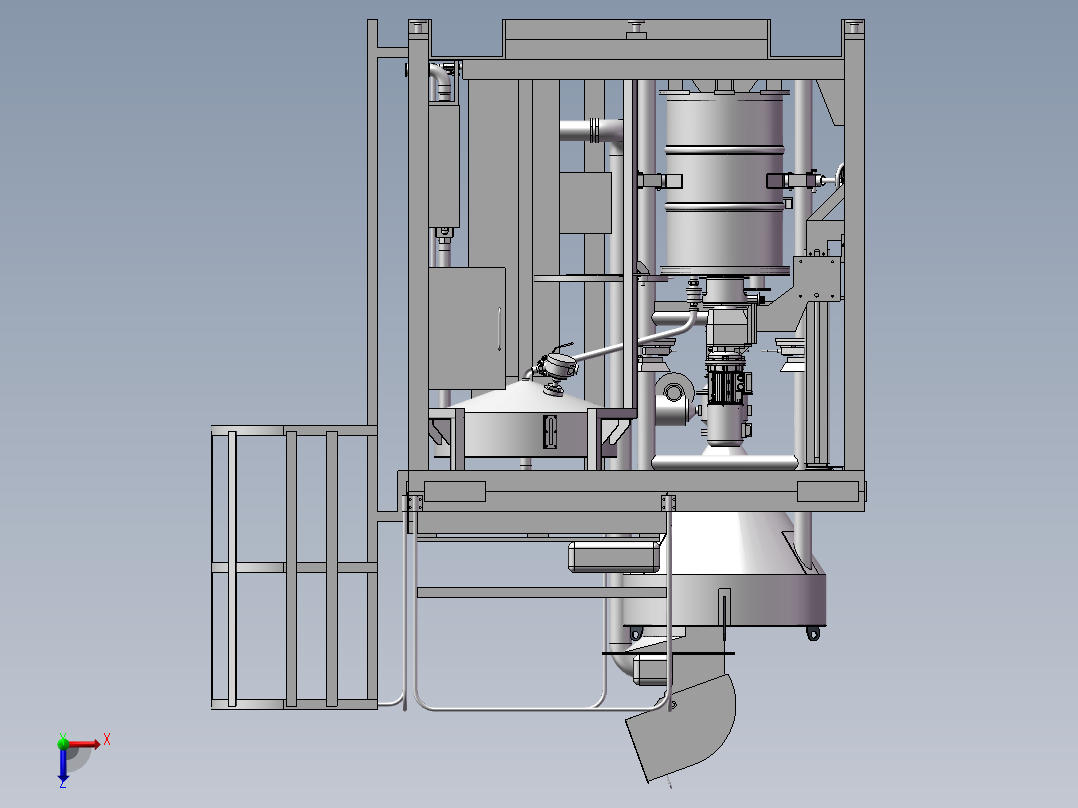Click the red X axis of the triad
The height and width of the screenshot is (808, 1078).
85,743
